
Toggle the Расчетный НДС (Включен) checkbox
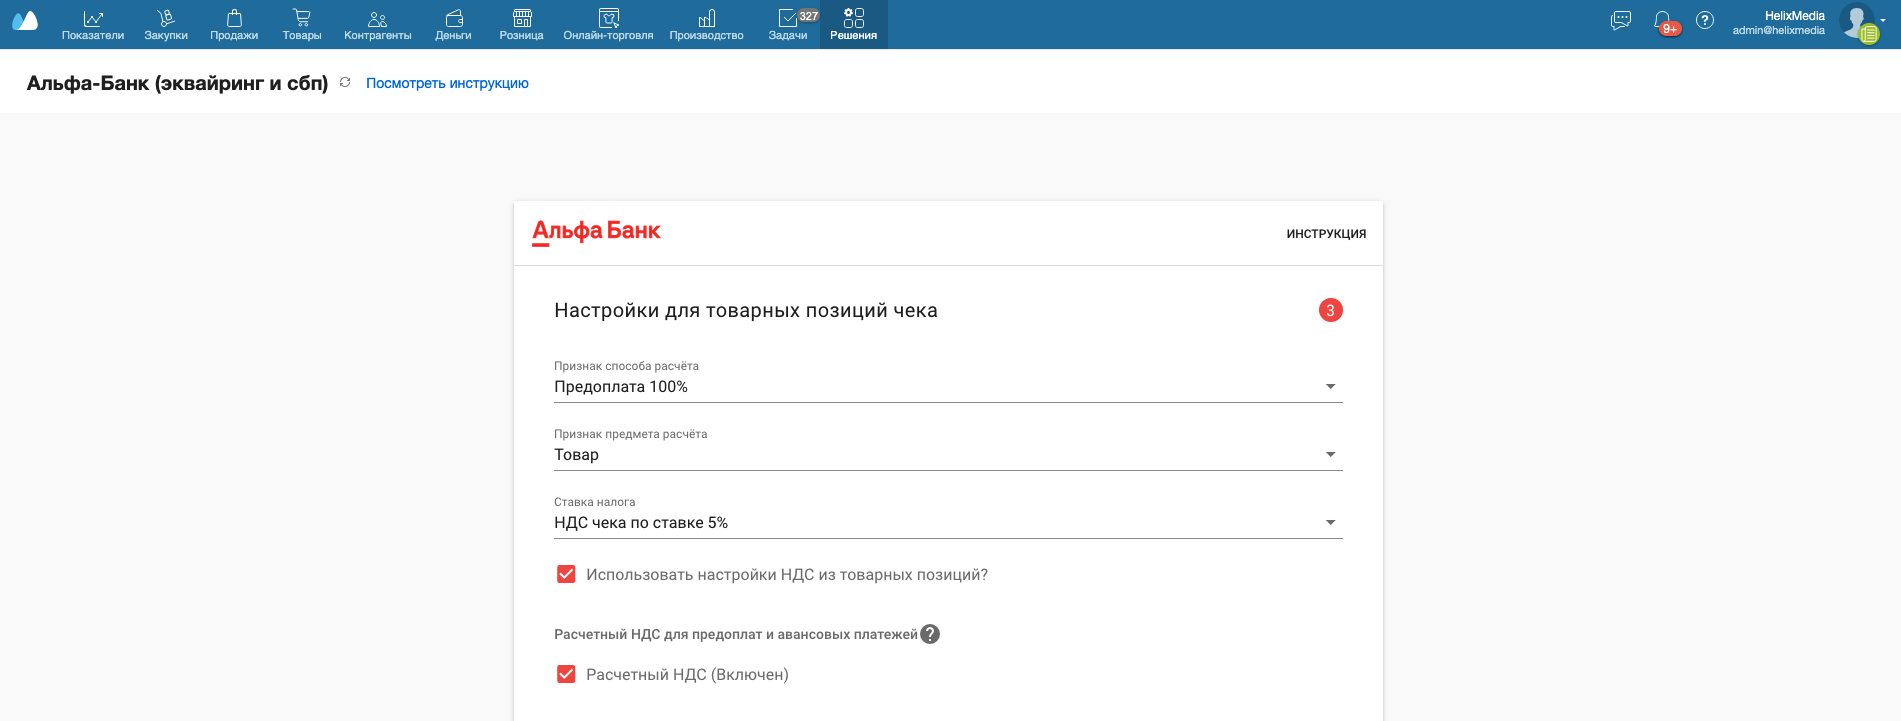pyautogui.click(x=566, y=674)
